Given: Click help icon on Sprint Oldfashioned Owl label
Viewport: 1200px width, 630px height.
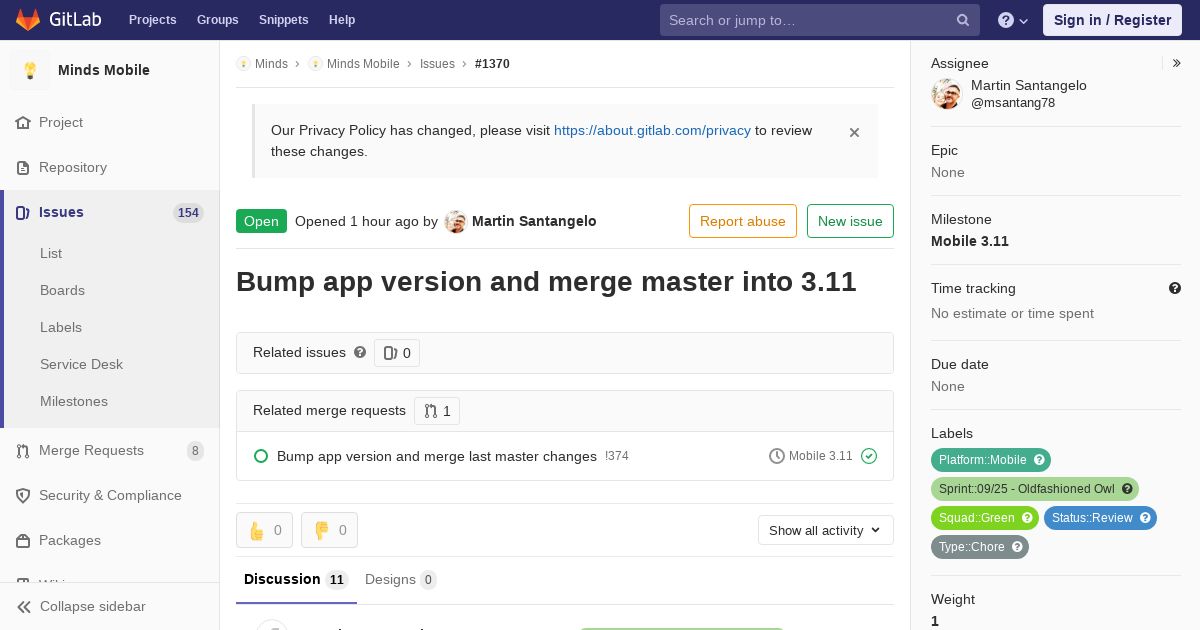Looking at the screenshot, I should [x=1127, y=489].
